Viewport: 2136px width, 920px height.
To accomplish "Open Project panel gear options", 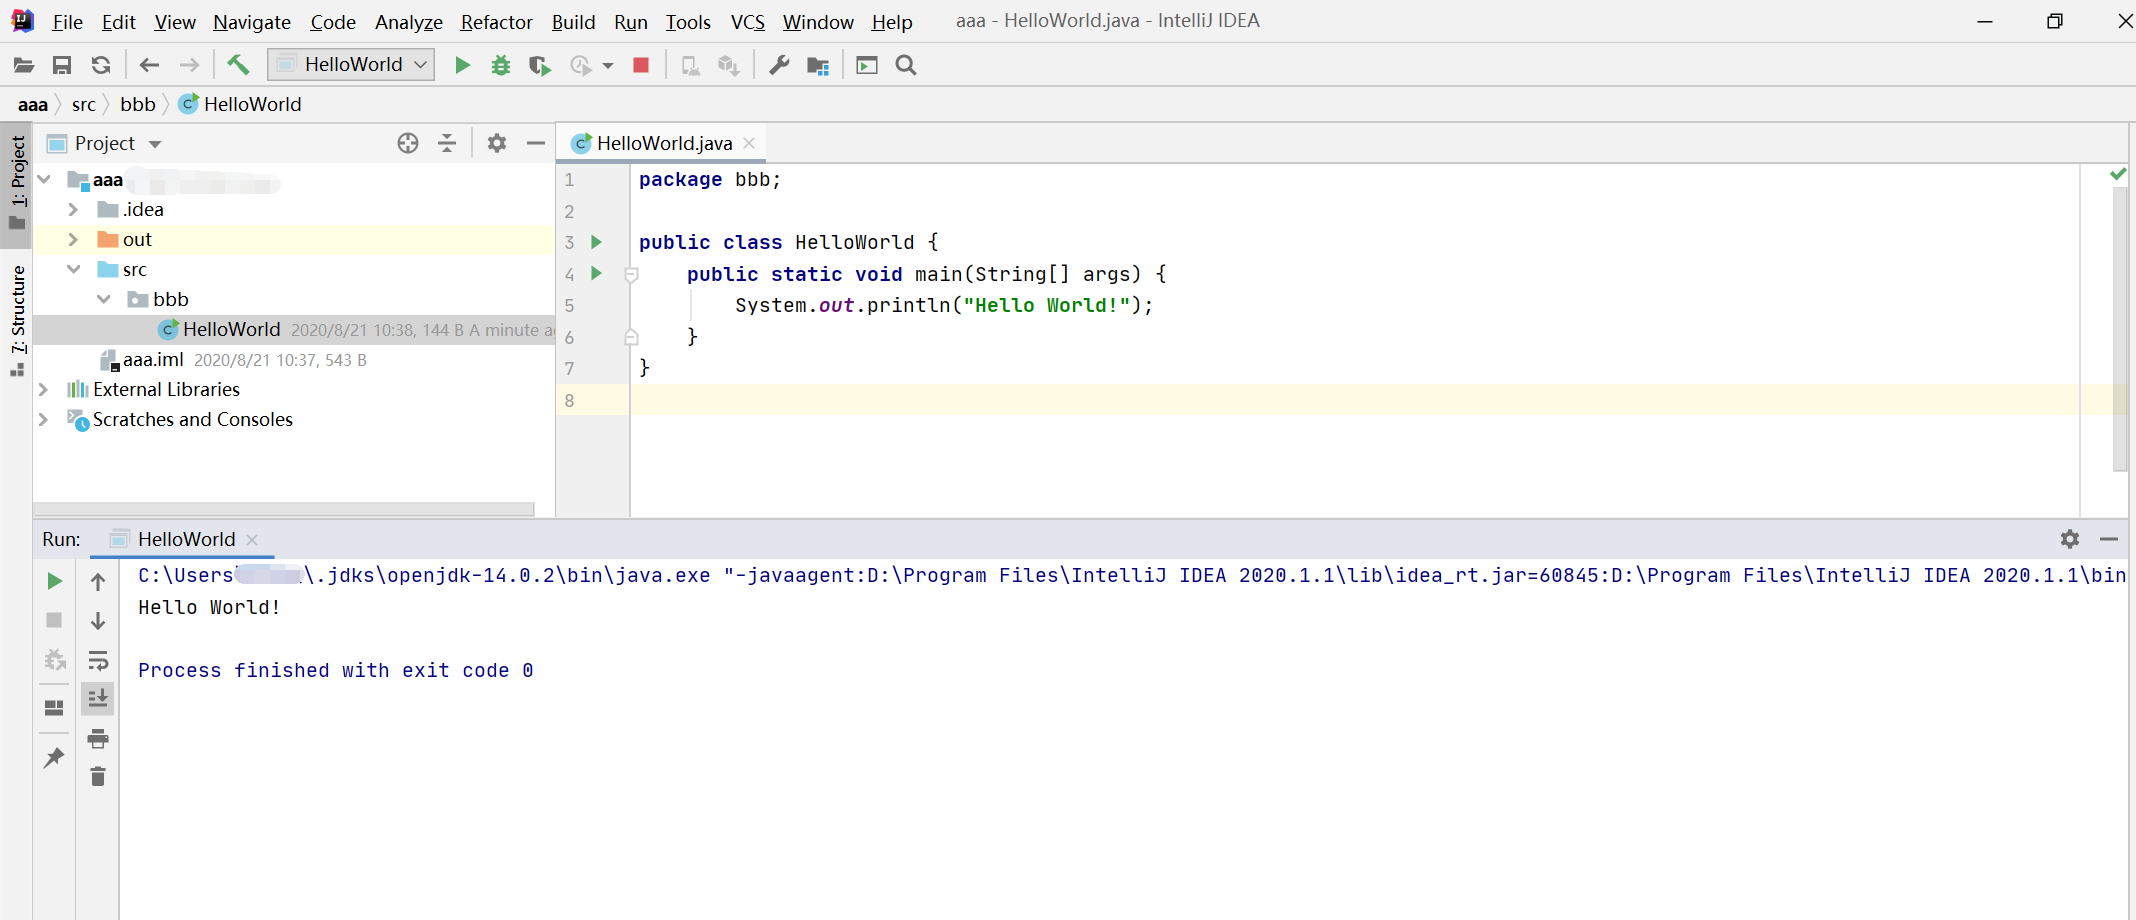I will click(497, 143).
